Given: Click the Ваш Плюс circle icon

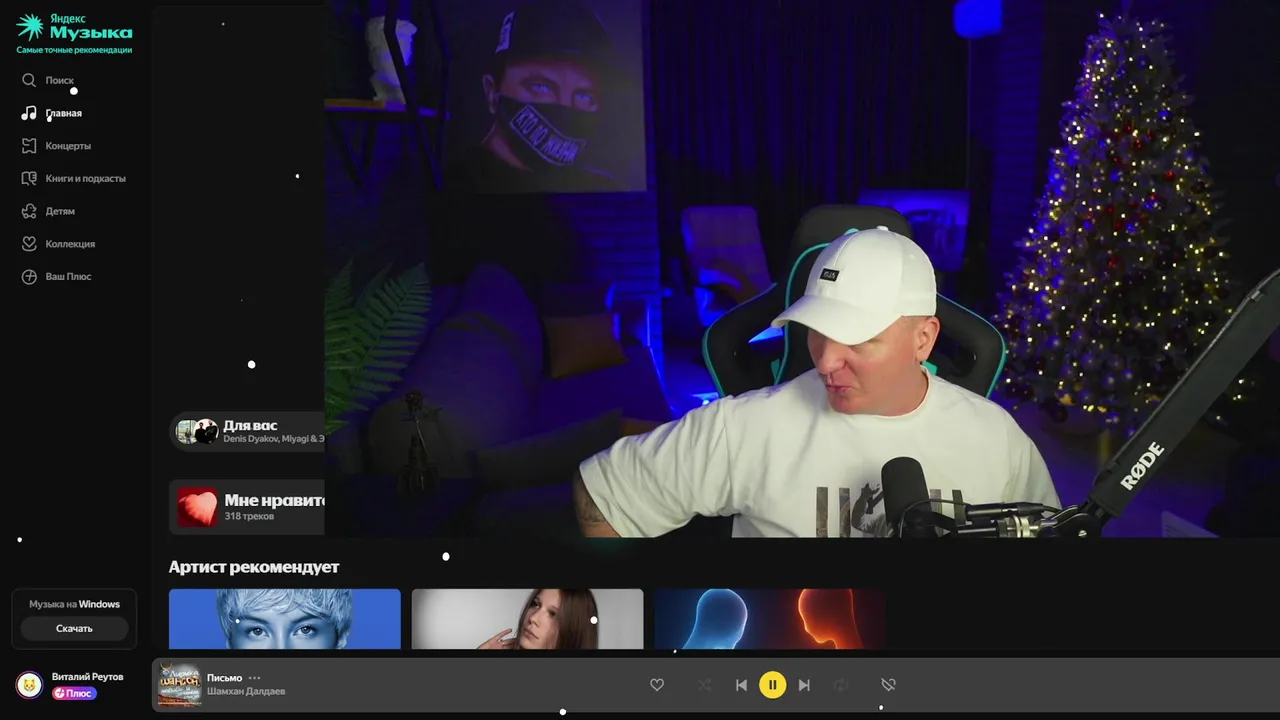Looking at the screenshot, I should coord(29,276).
